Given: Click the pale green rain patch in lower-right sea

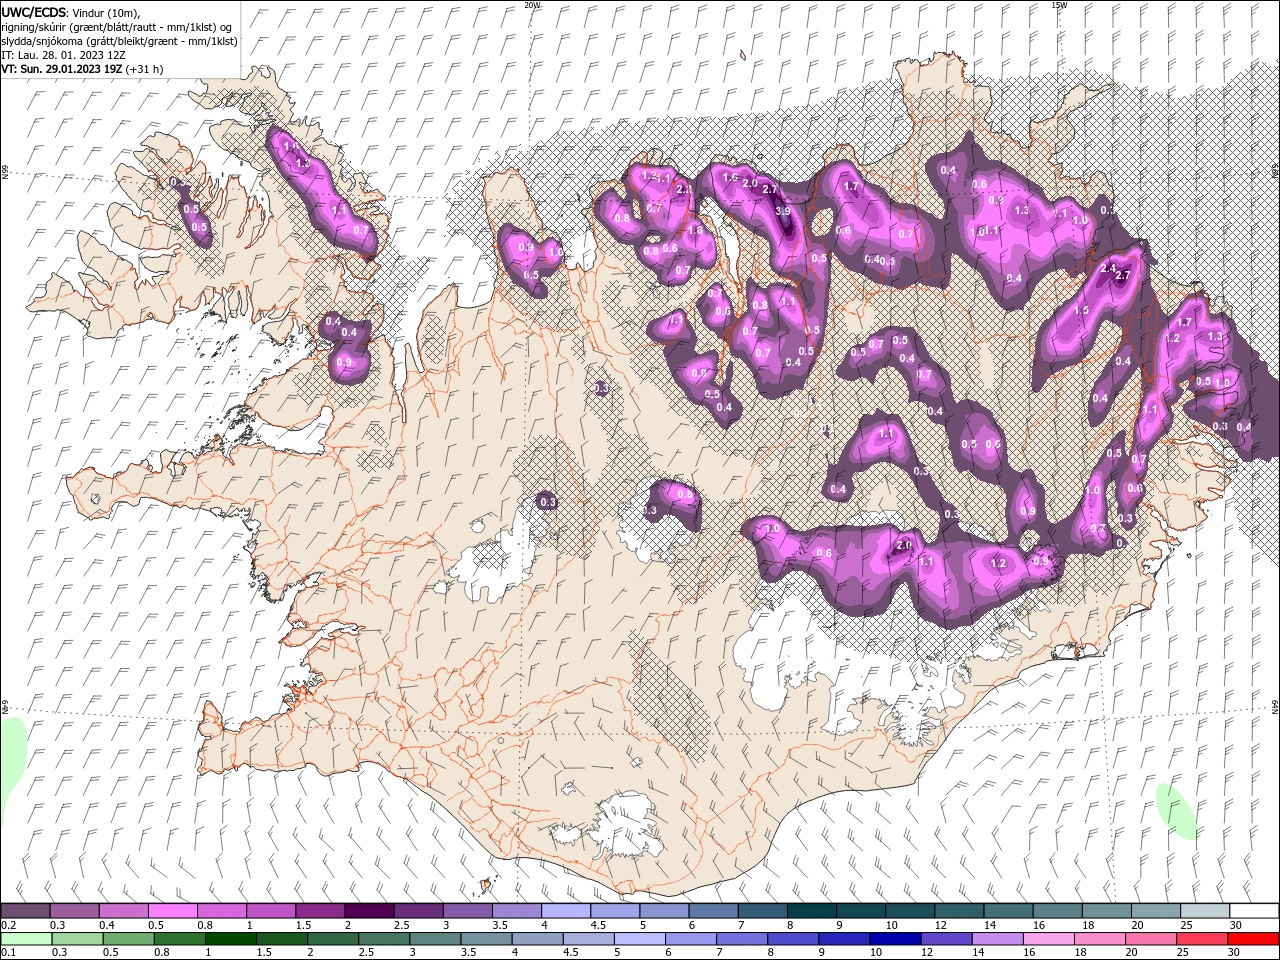Looking at the screenshot, I should [1176, 811].
